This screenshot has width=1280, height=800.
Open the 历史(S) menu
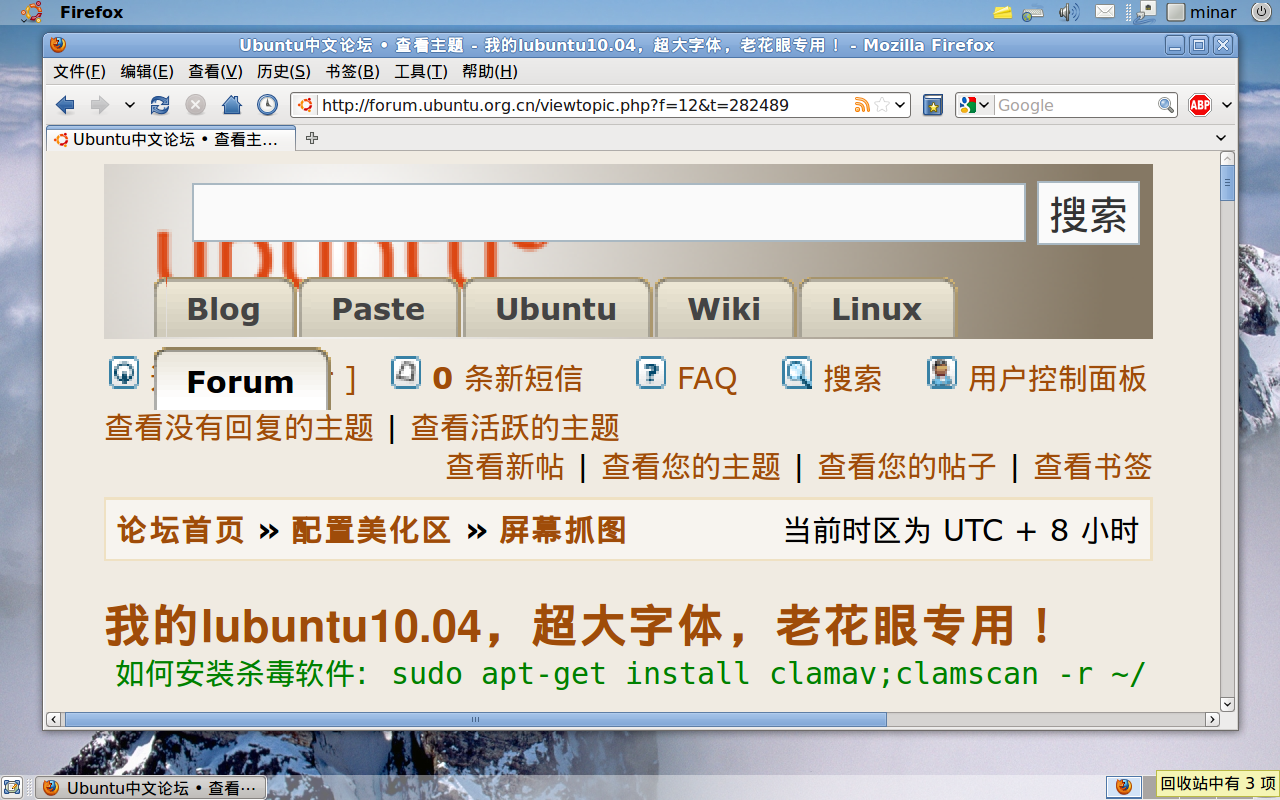point(284,72)
